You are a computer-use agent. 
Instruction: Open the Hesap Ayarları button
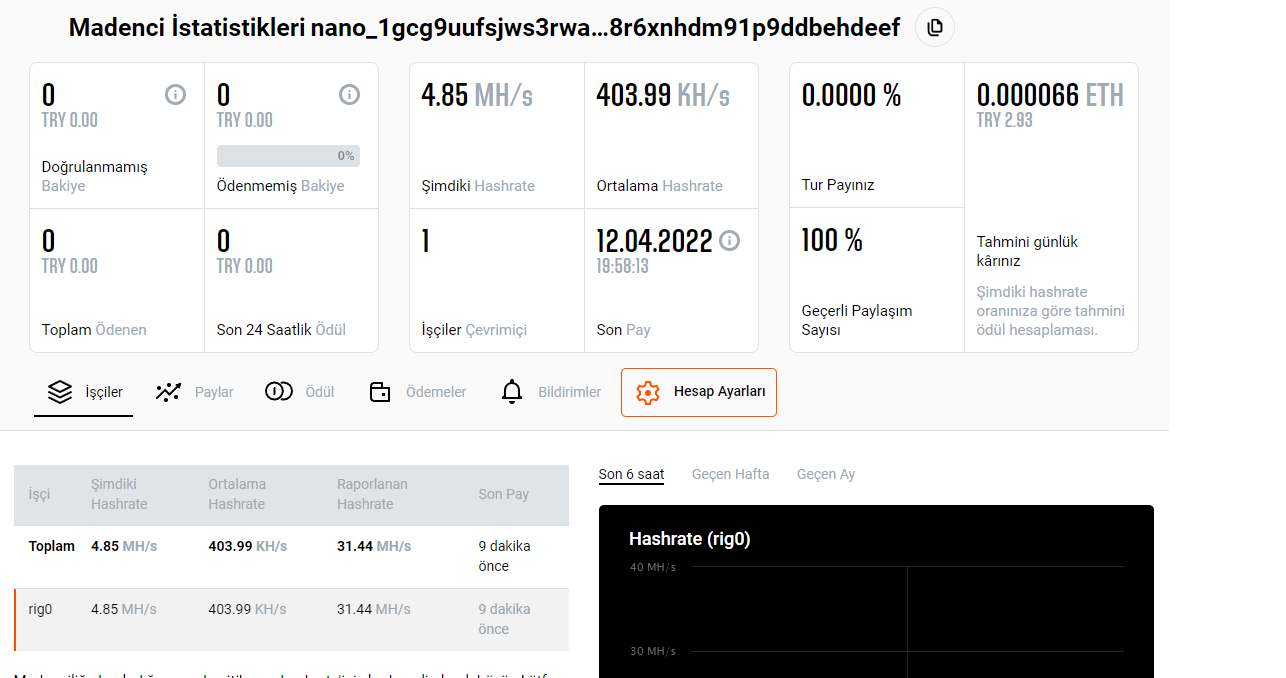[x=699, y=392]
